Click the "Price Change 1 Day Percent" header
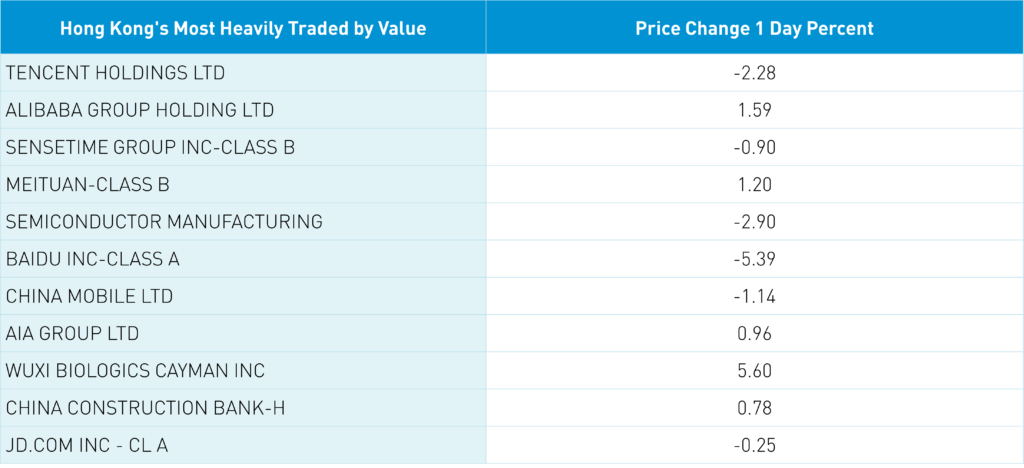 (754, 28)
